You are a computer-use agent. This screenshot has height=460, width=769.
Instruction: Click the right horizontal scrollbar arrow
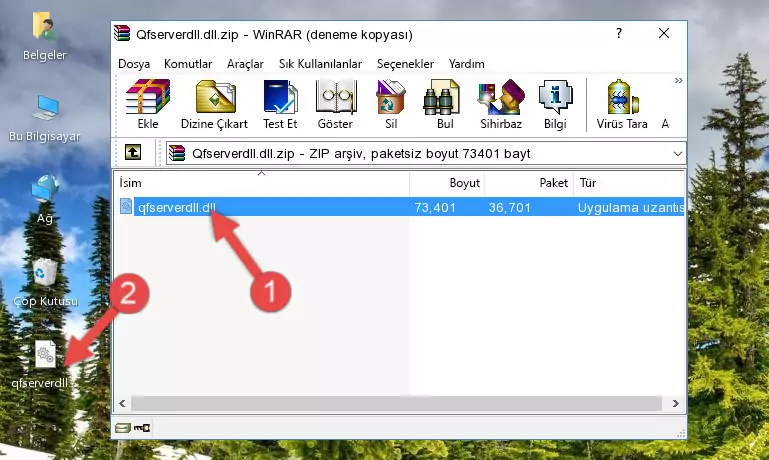[x=676, y=403]
